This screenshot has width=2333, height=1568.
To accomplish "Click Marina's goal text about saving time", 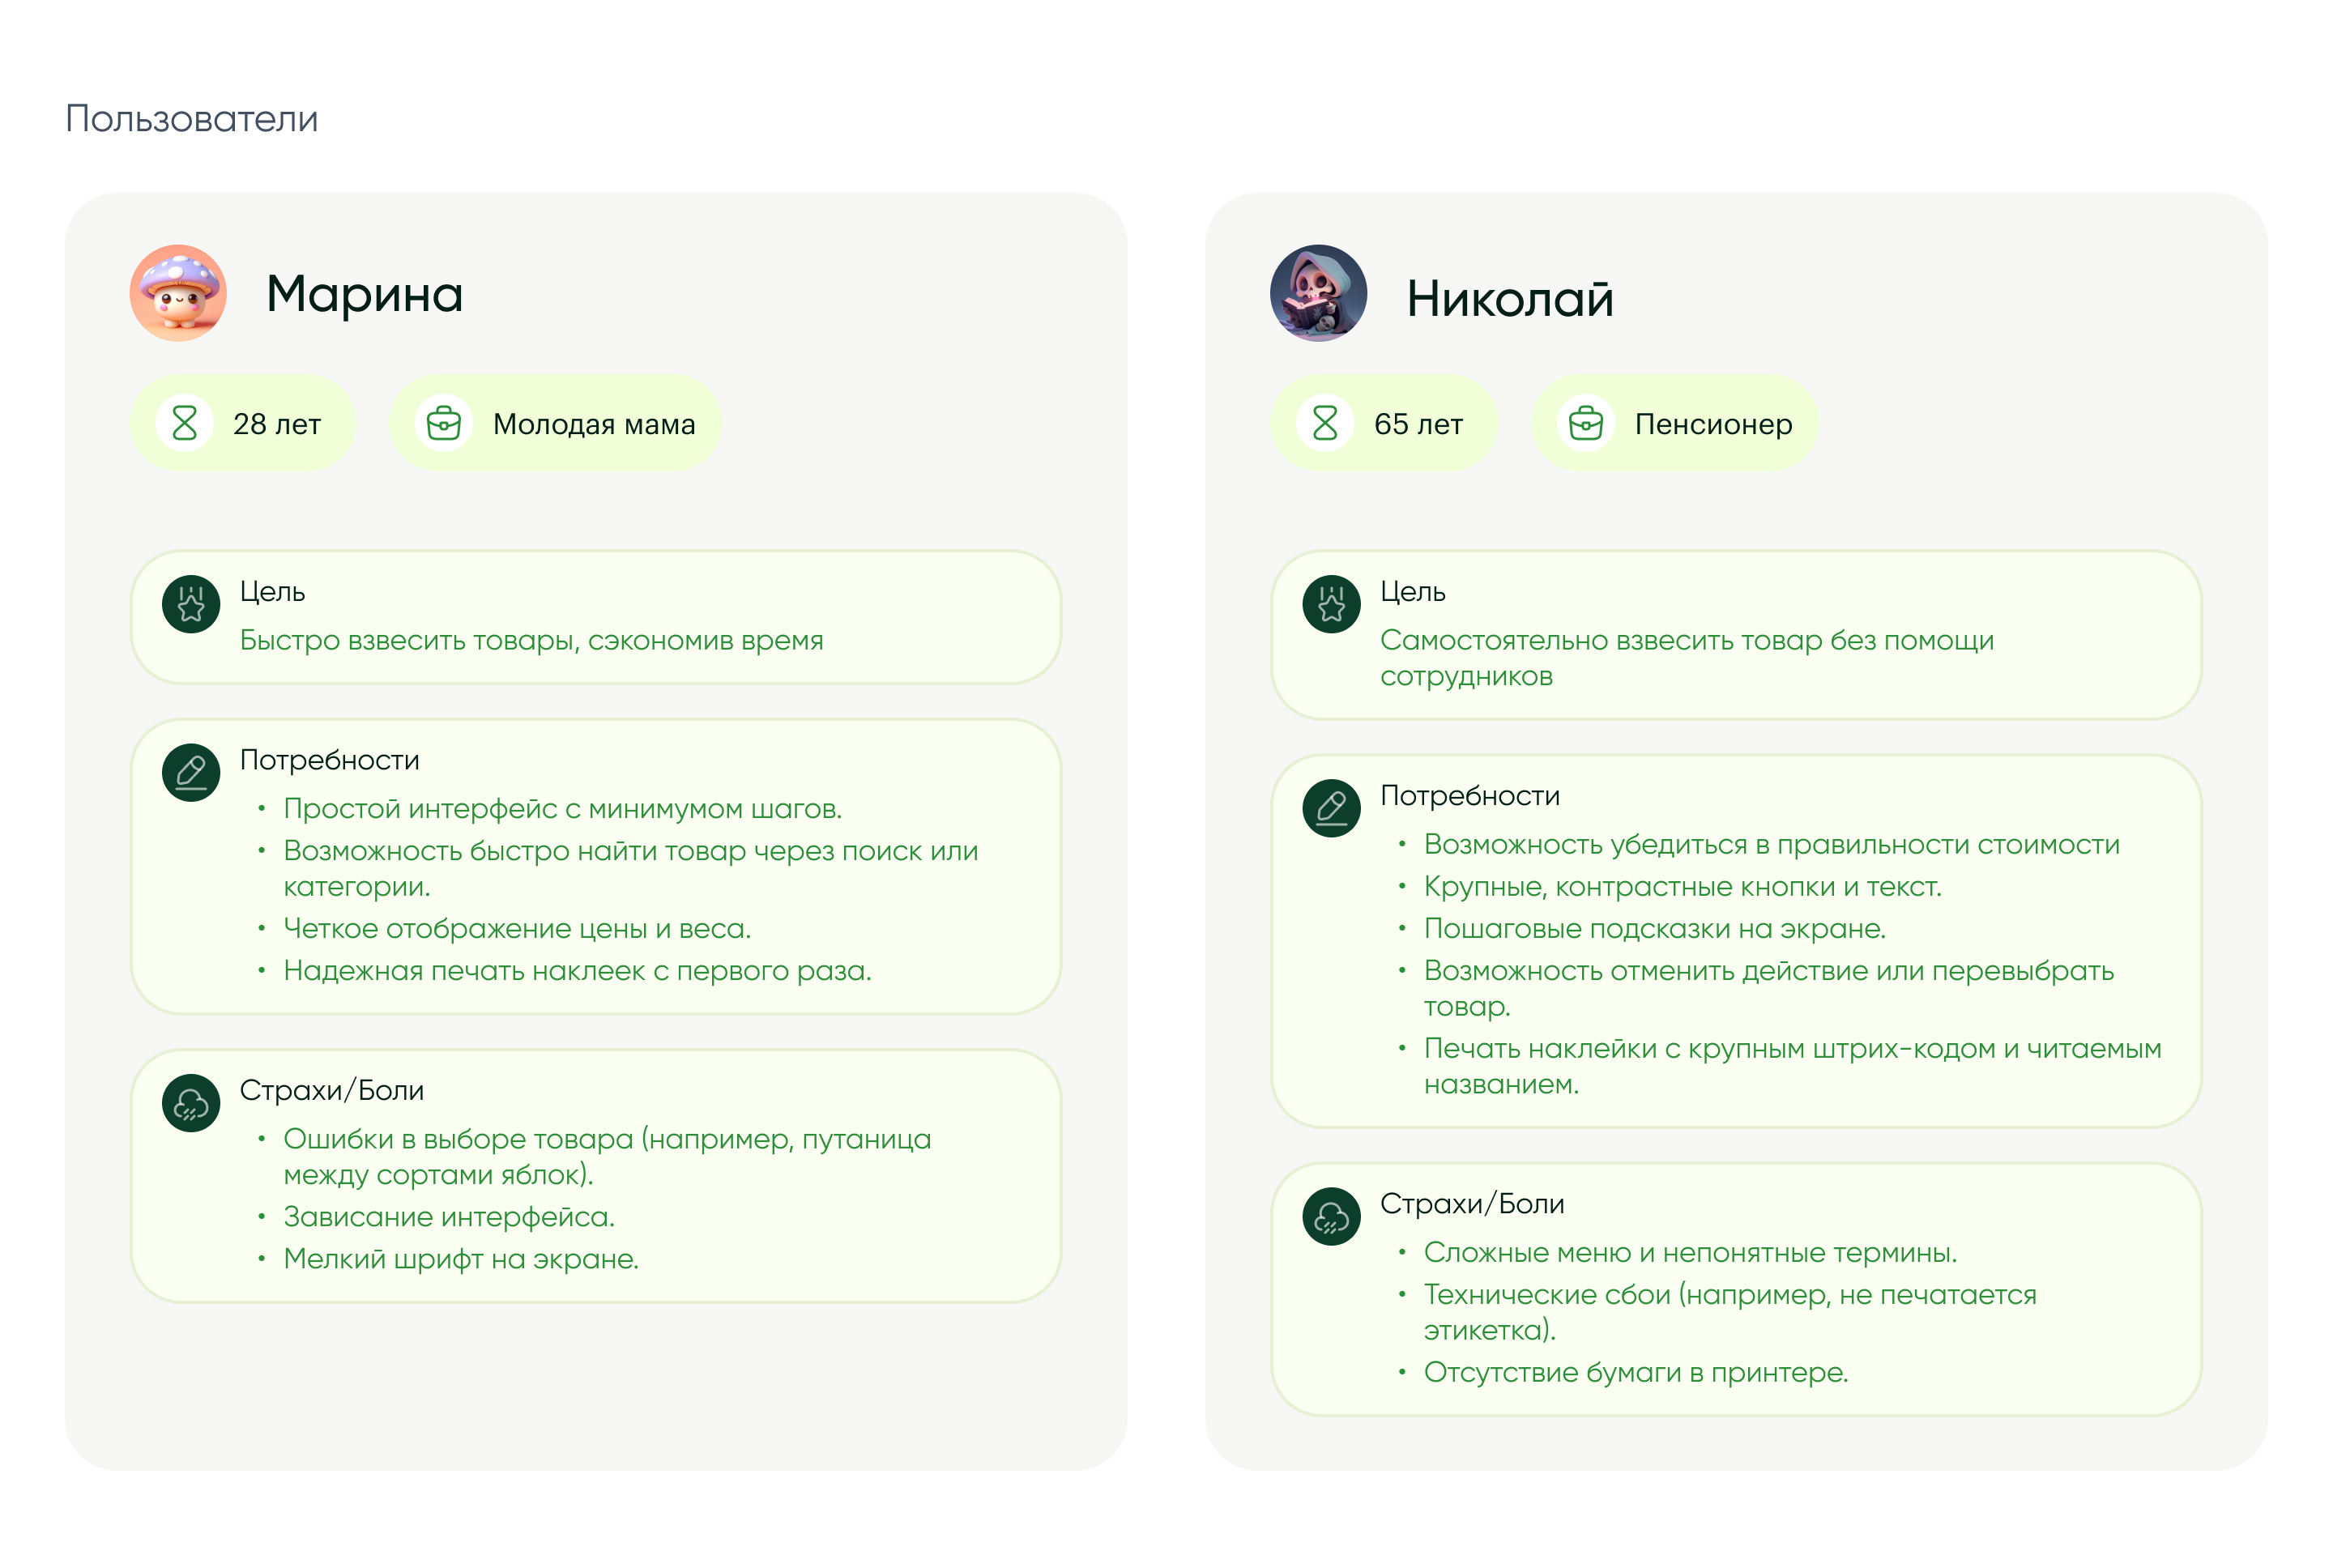I will tap(531, 640).
